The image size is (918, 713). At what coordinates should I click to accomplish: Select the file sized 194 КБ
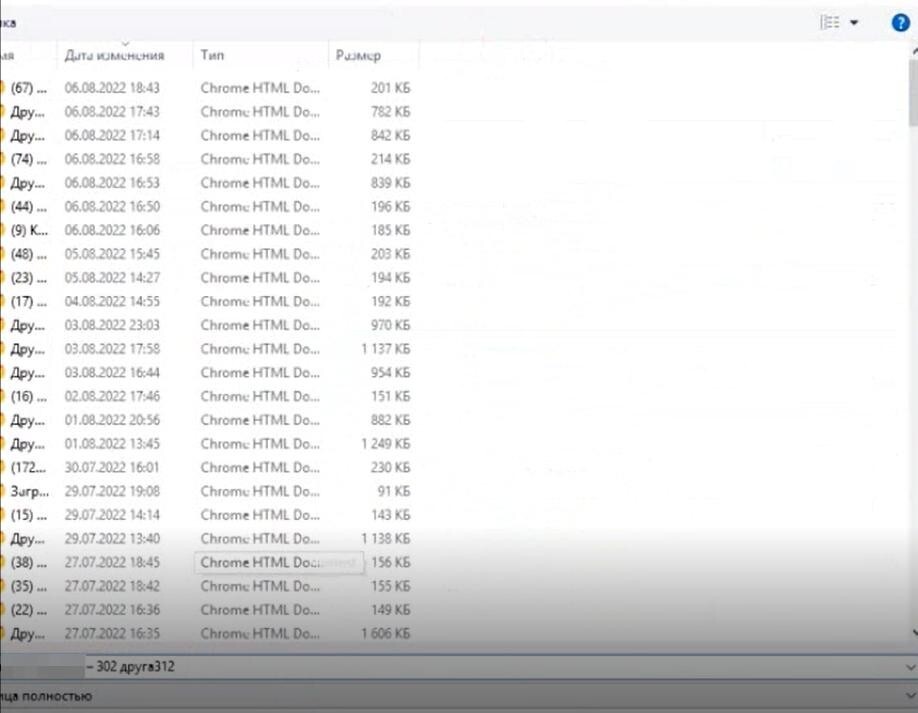tap(391, 277)
